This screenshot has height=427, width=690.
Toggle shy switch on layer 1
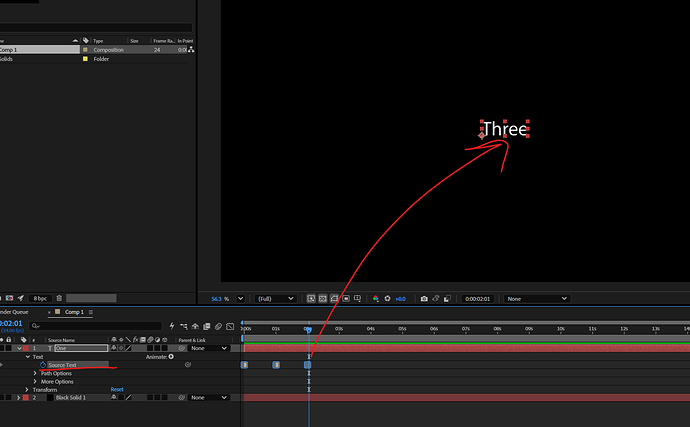(114, 348)
